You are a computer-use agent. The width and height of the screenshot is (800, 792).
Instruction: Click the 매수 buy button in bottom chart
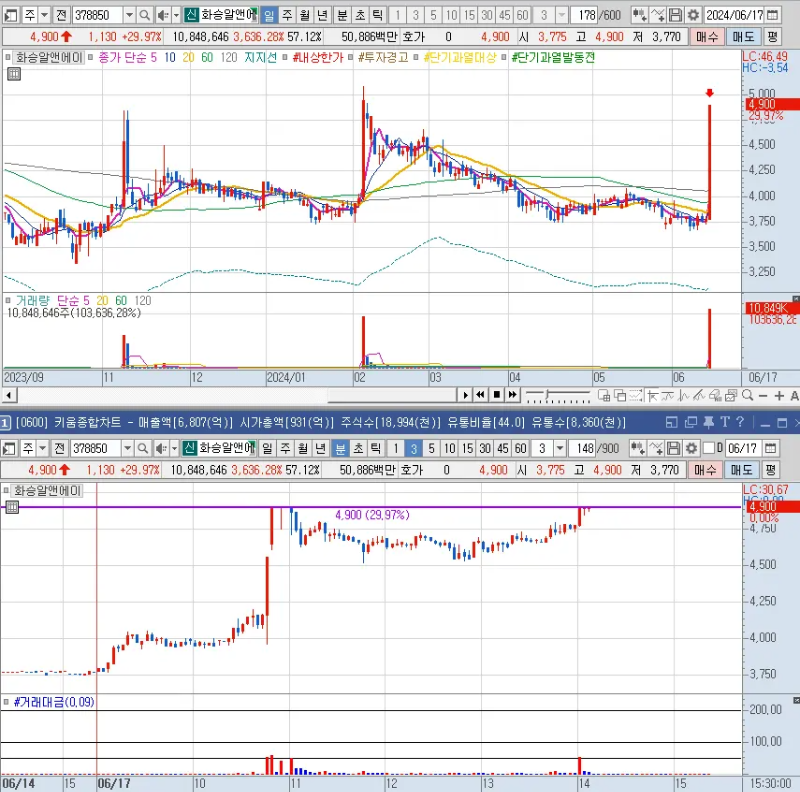[705, 470]
